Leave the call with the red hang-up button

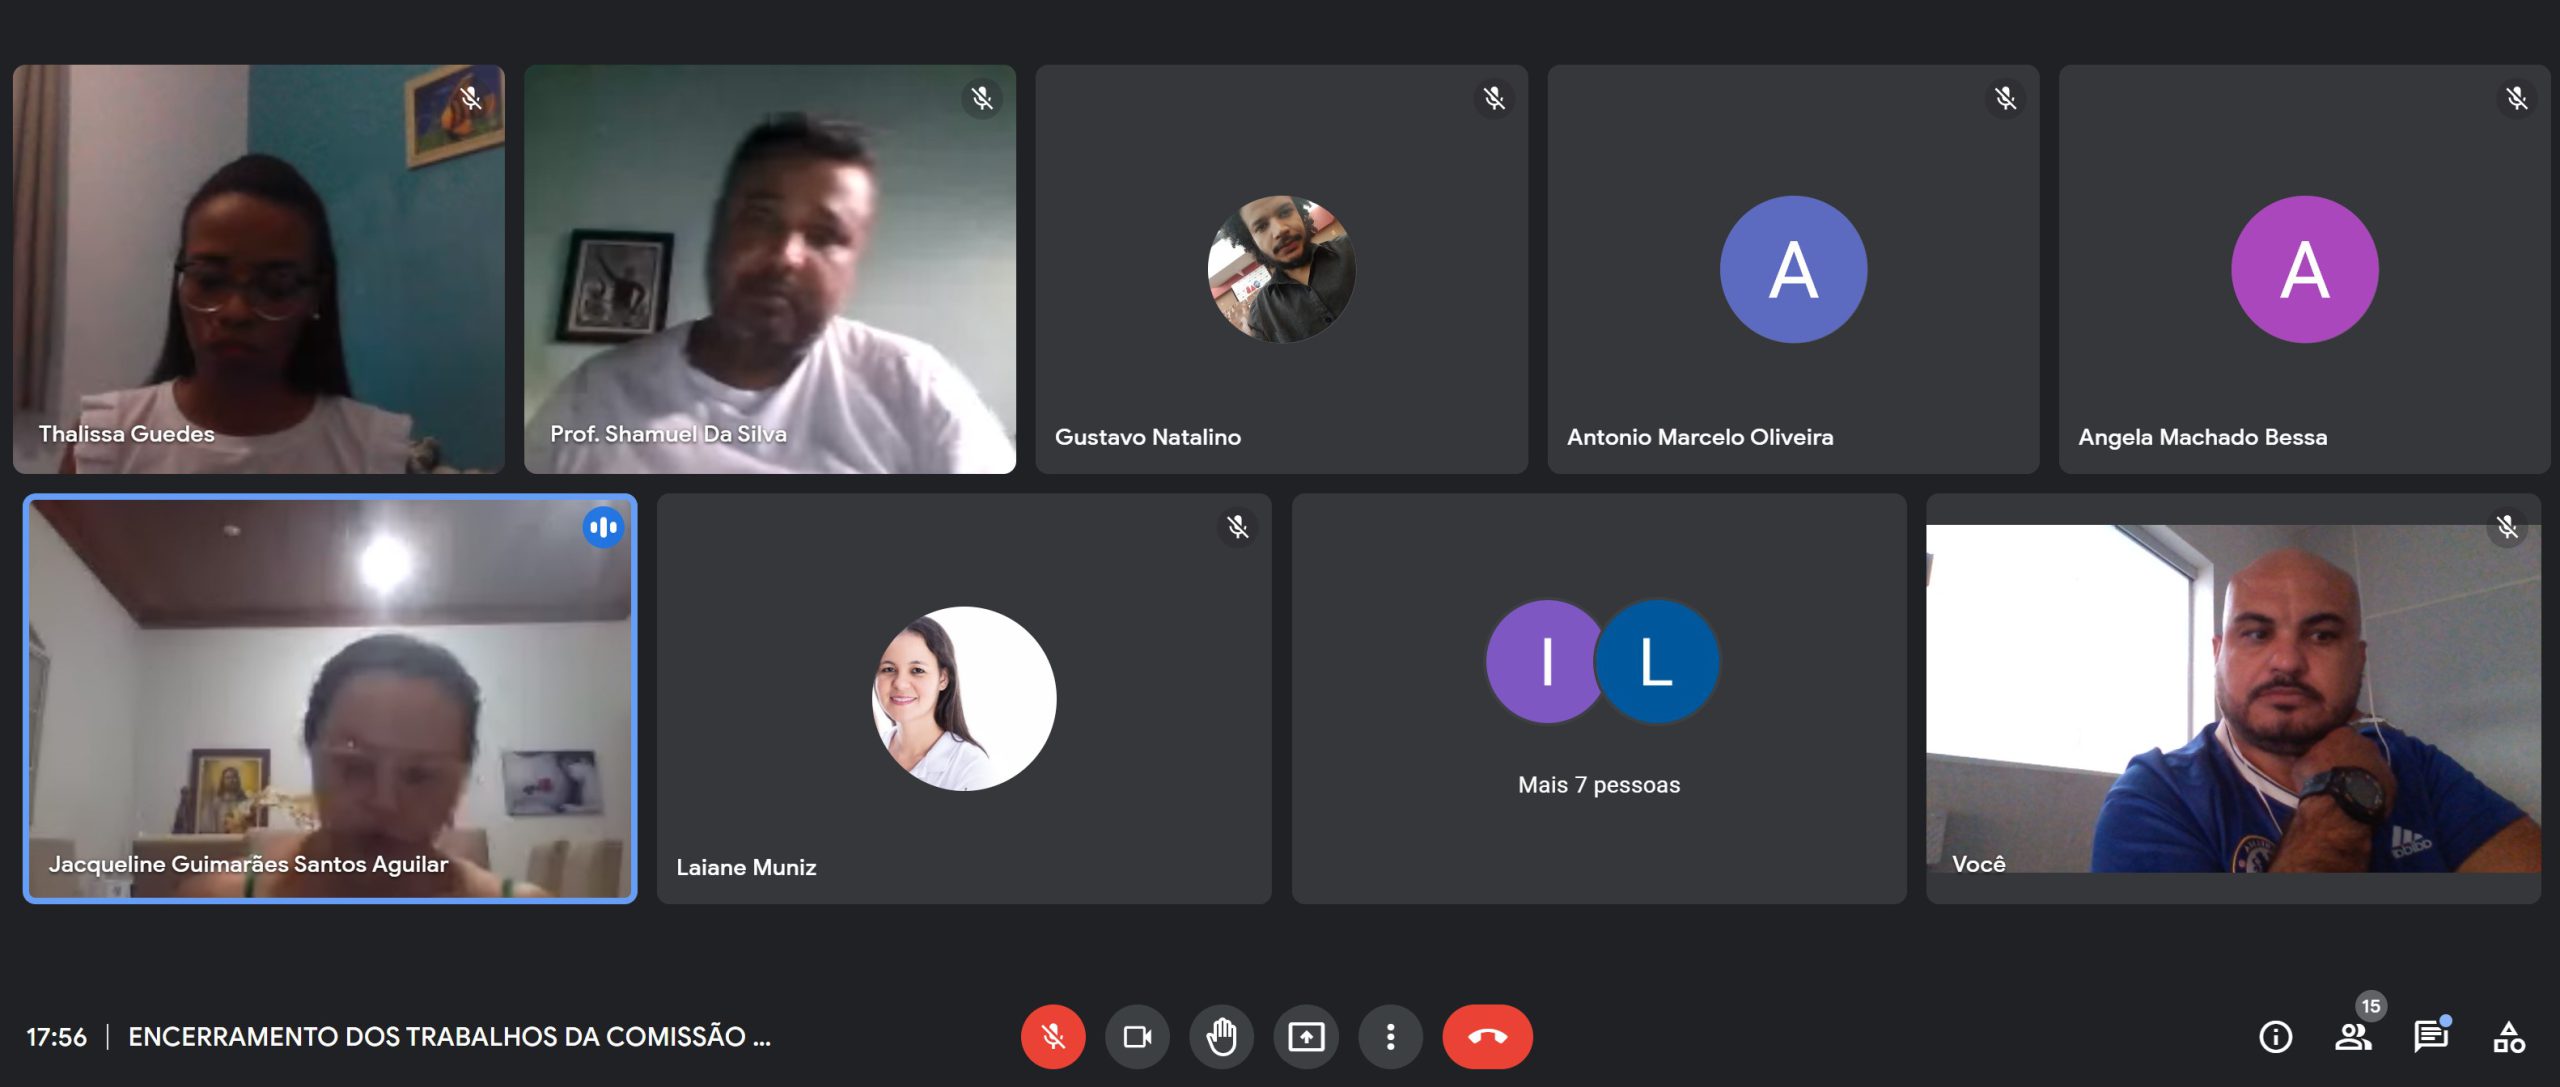[x=1487, y=1036]
